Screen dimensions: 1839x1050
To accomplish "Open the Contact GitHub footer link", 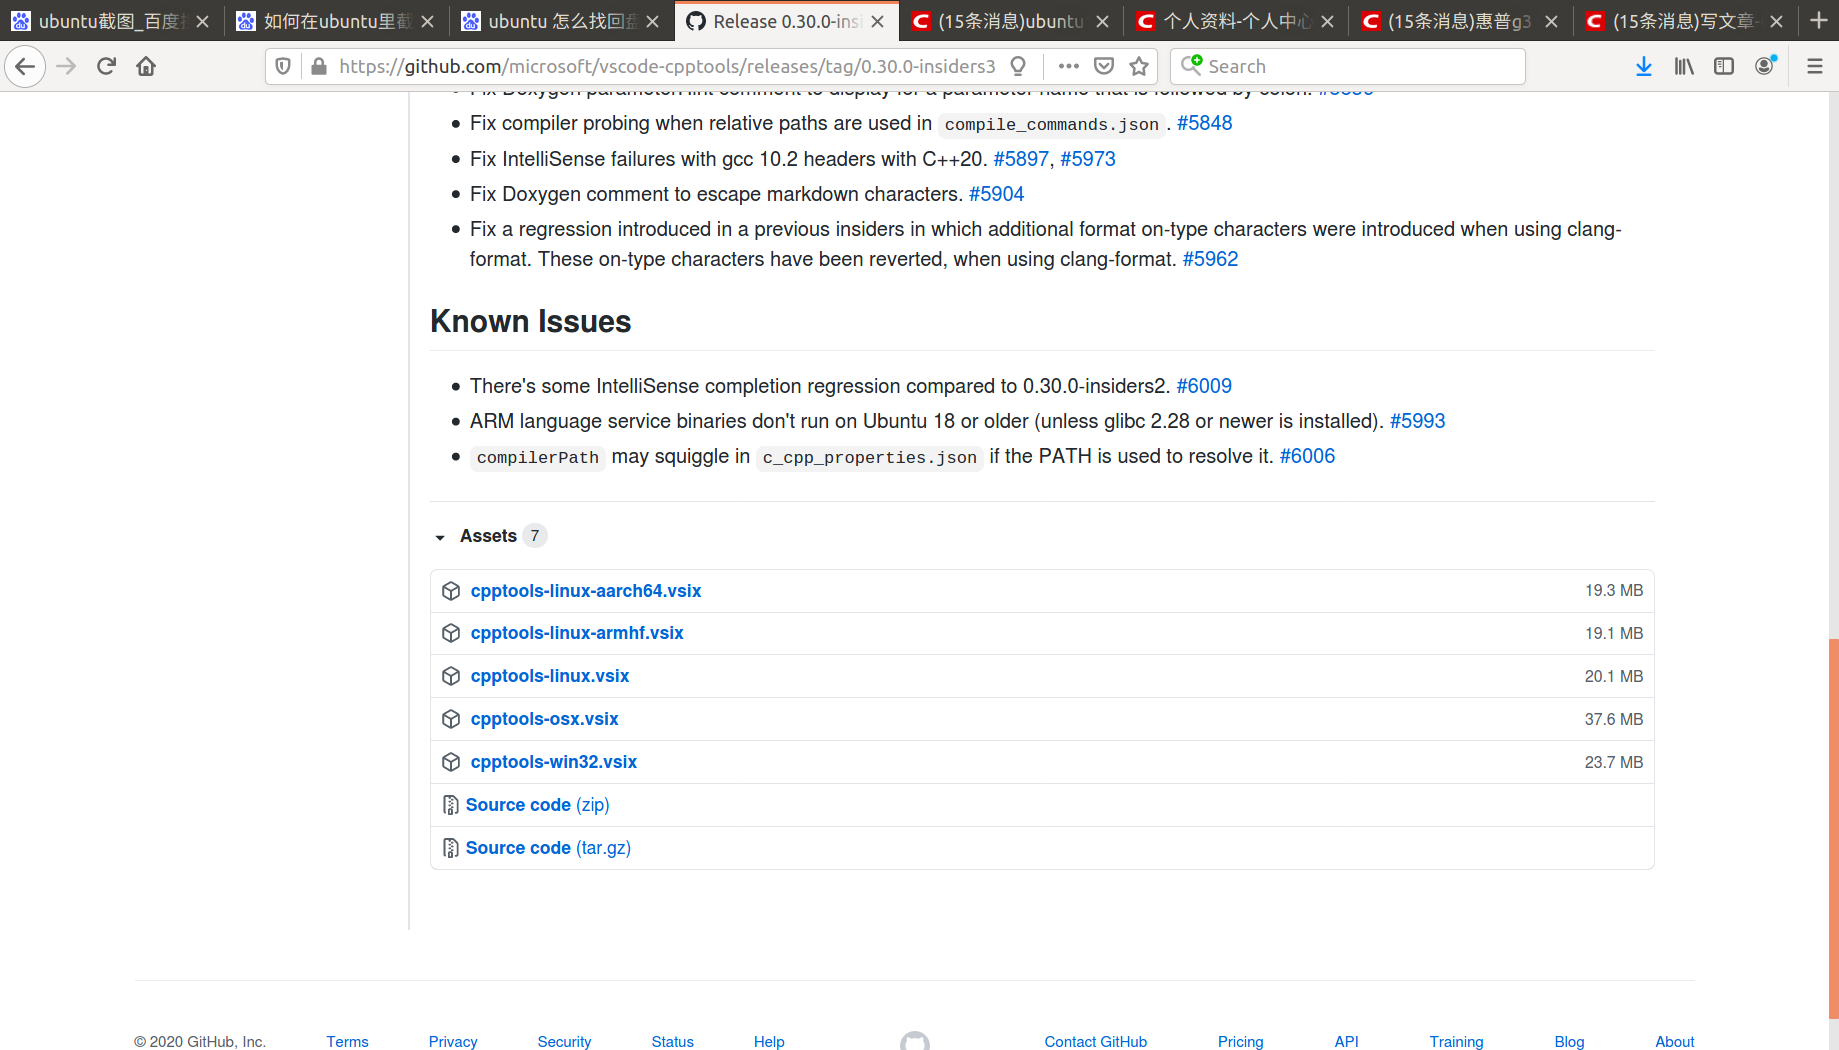I will tap(1096, 1041).
